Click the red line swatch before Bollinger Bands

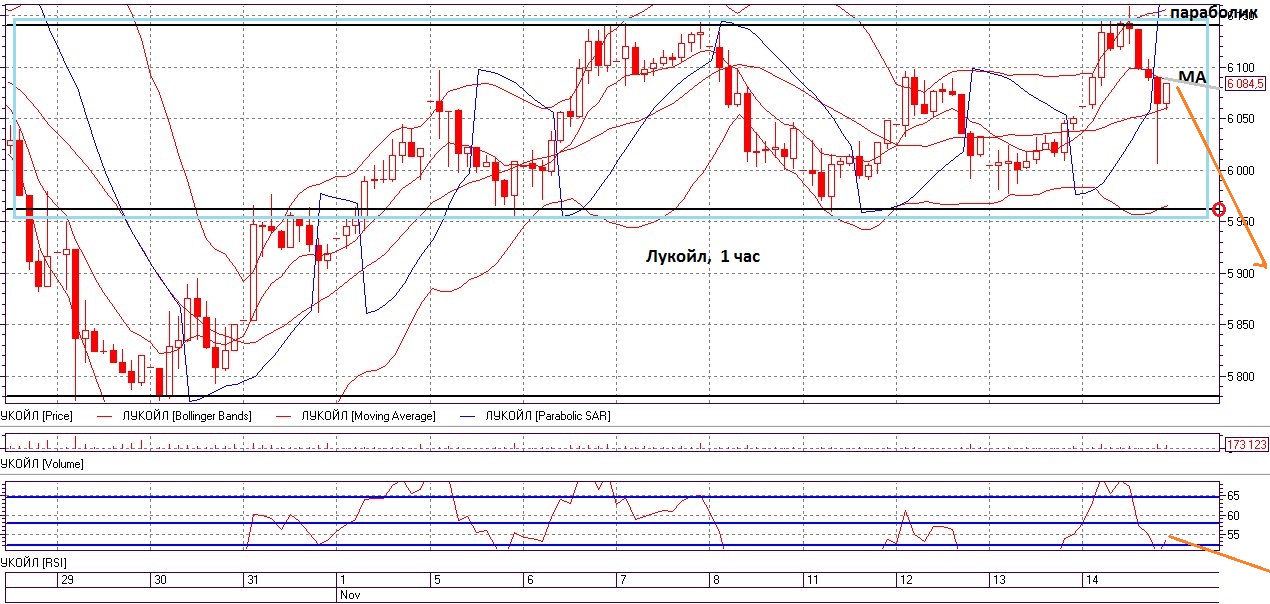tap(104, 415)
